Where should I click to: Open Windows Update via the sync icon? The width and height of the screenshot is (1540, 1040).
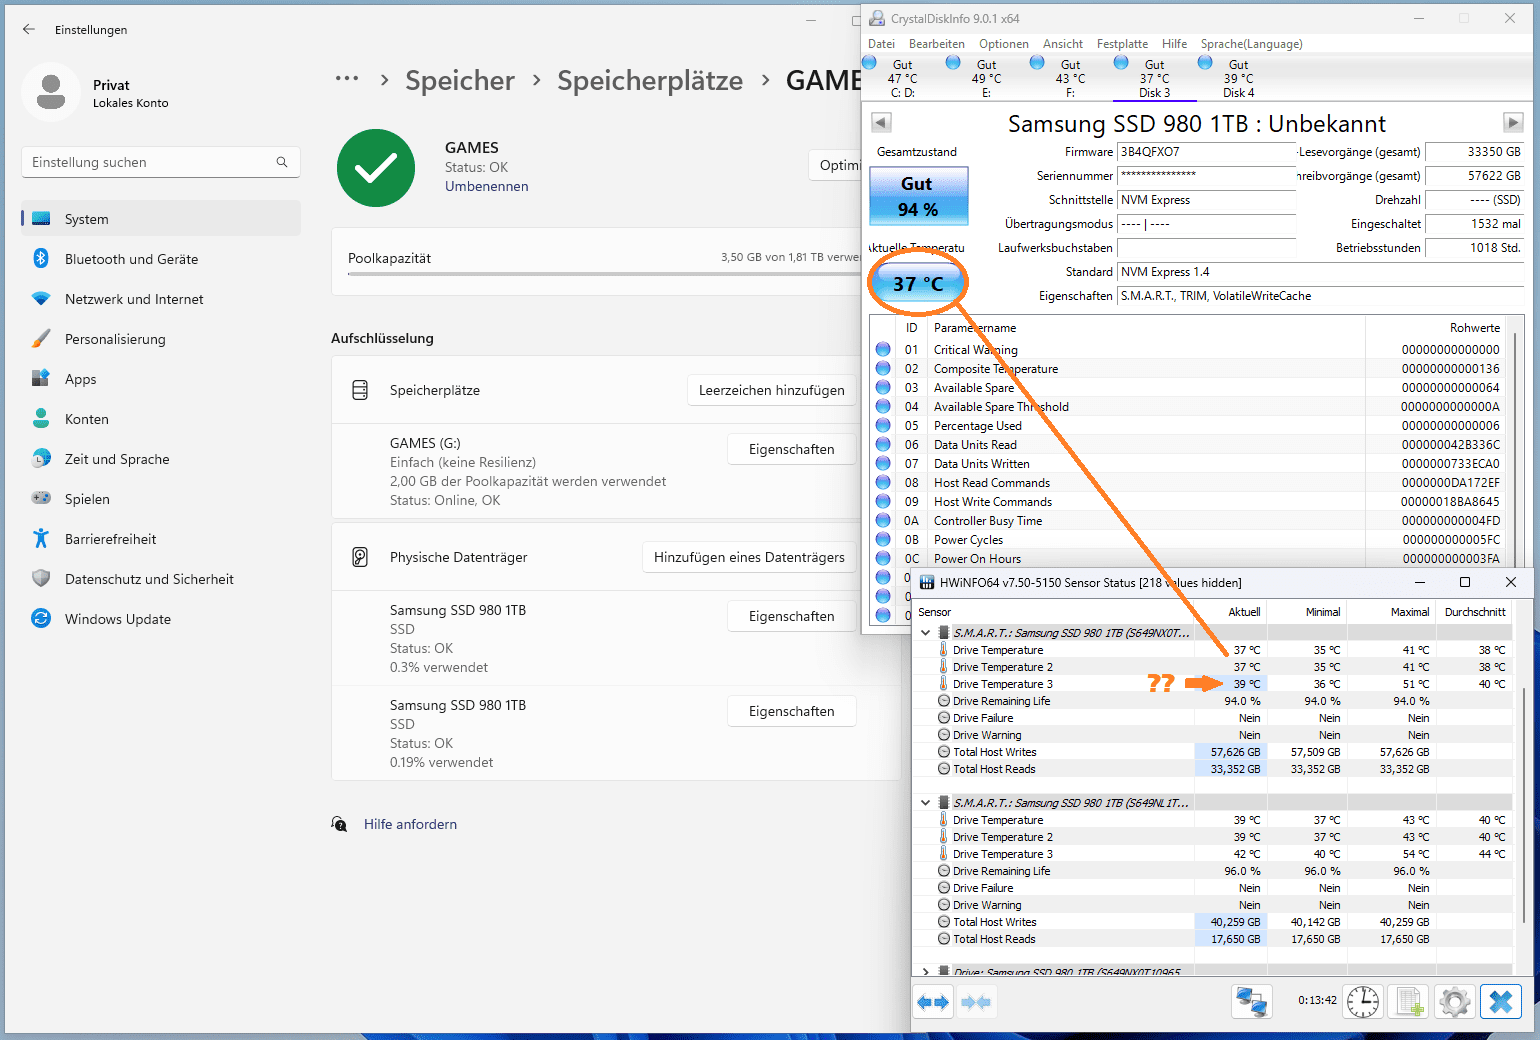tap(41, 619)
